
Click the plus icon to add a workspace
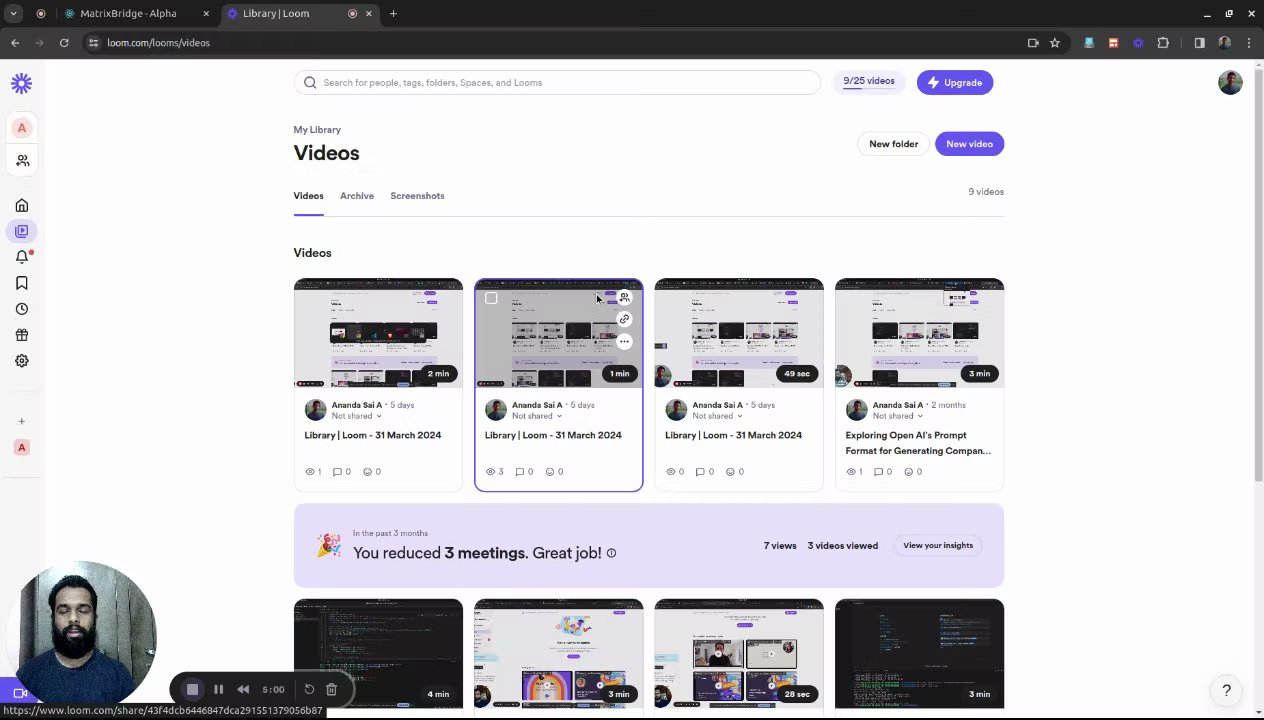(22, 421)
